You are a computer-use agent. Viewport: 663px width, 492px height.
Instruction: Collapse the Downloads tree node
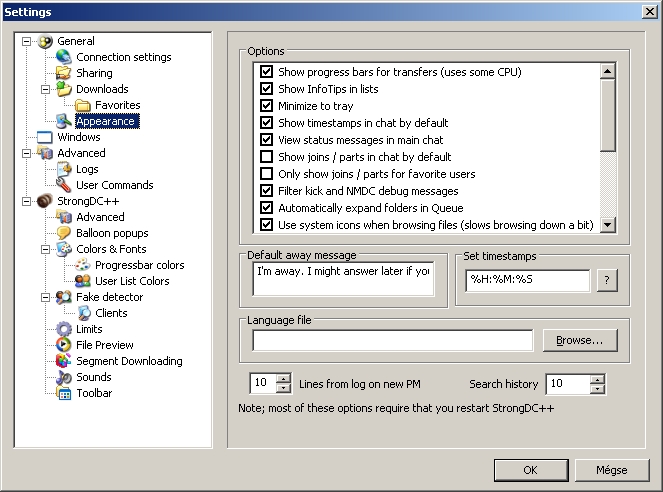click(45, 89)
